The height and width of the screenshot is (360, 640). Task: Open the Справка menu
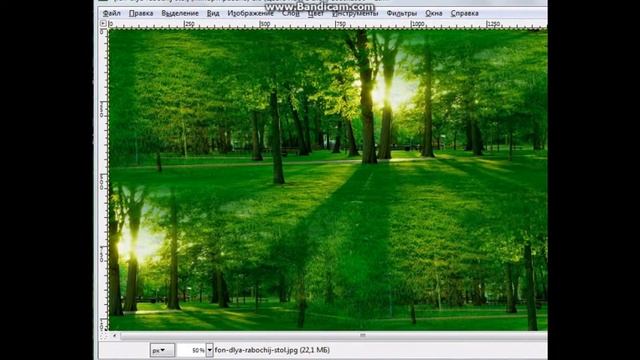coord(464,13)
